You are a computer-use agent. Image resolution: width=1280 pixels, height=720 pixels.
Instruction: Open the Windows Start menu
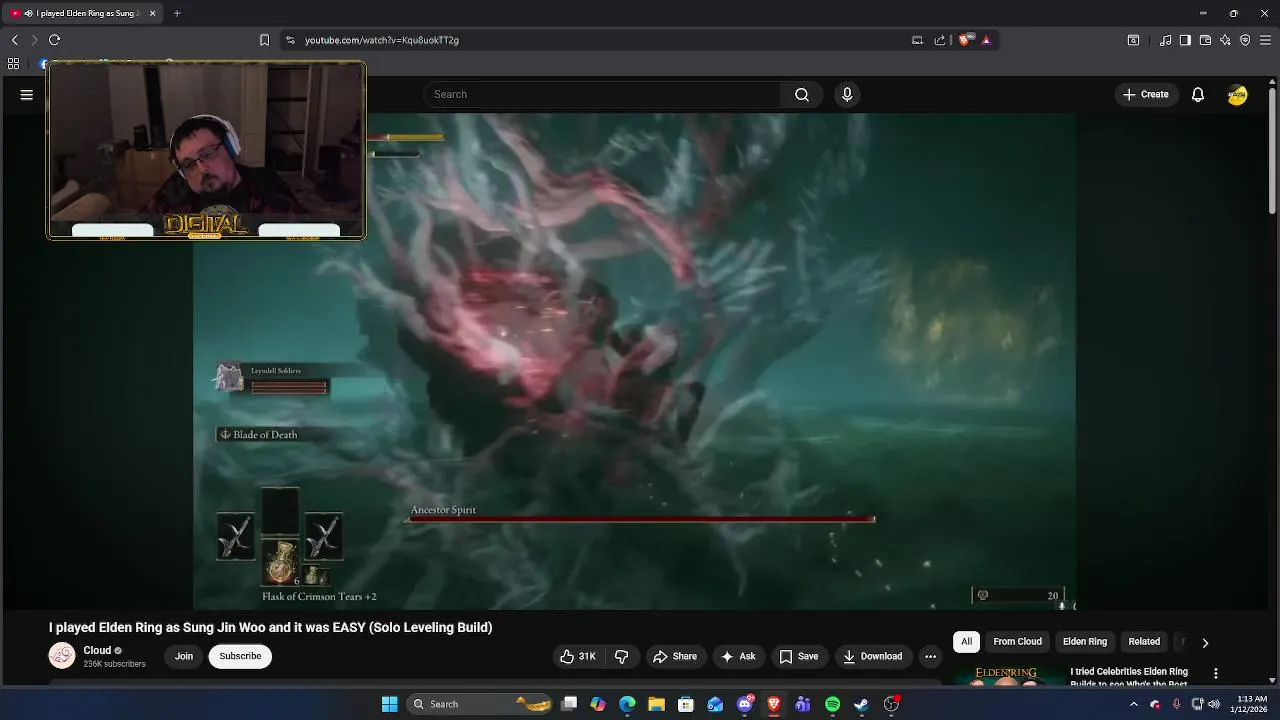[x=389, y=704]
